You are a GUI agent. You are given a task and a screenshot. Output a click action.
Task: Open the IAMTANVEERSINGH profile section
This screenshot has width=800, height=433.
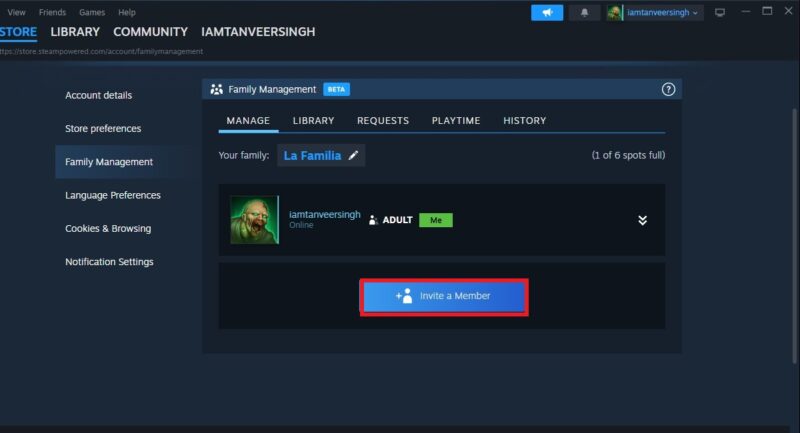tap(258, 32)
